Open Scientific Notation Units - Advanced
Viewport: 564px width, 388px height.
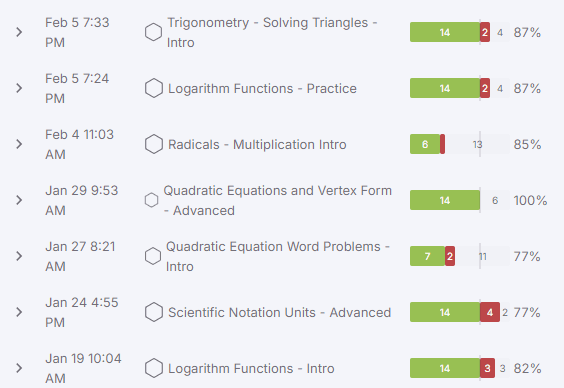pos(279,312)
